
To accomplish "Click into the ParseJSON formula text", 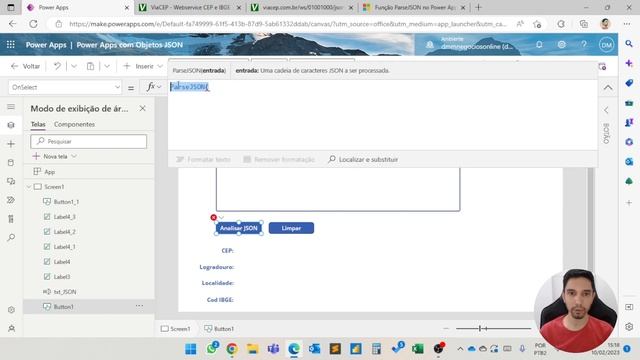I will pos(189,87).
